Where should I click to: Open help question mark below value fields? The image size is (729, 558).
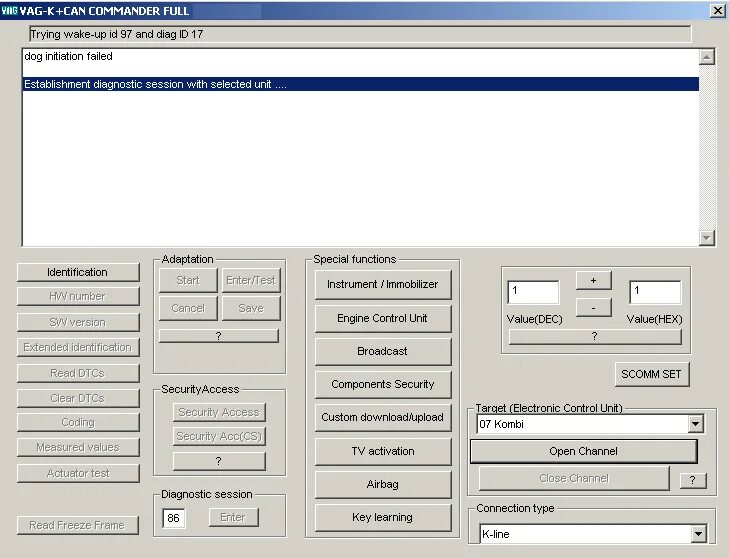[x=595, y=336]
